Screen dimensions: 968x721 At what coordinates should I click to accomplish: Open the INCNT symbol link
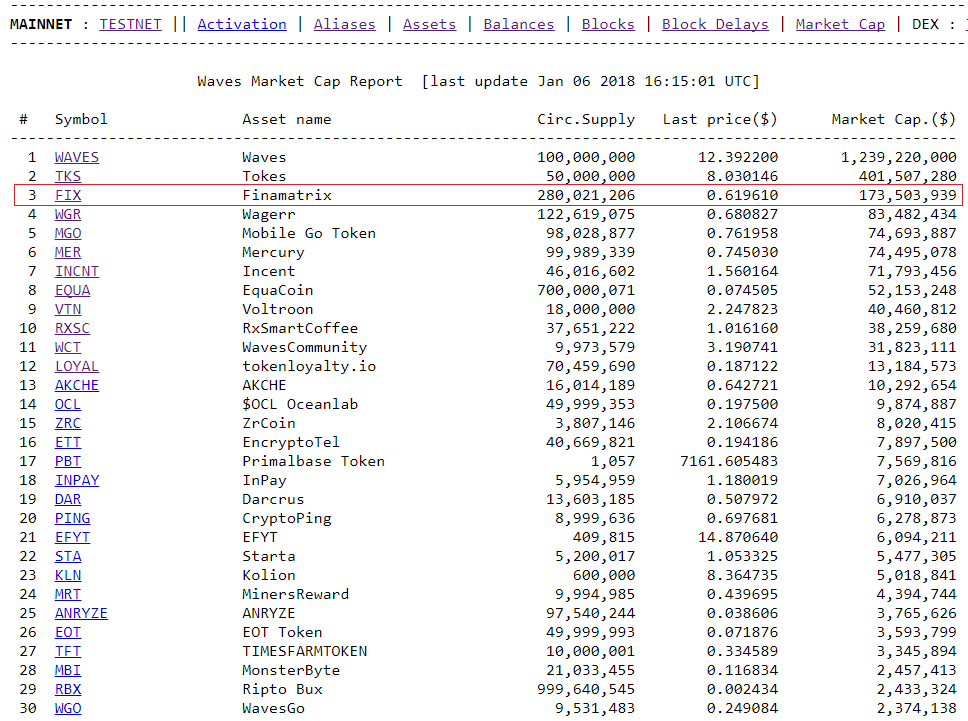click(77, 272)
